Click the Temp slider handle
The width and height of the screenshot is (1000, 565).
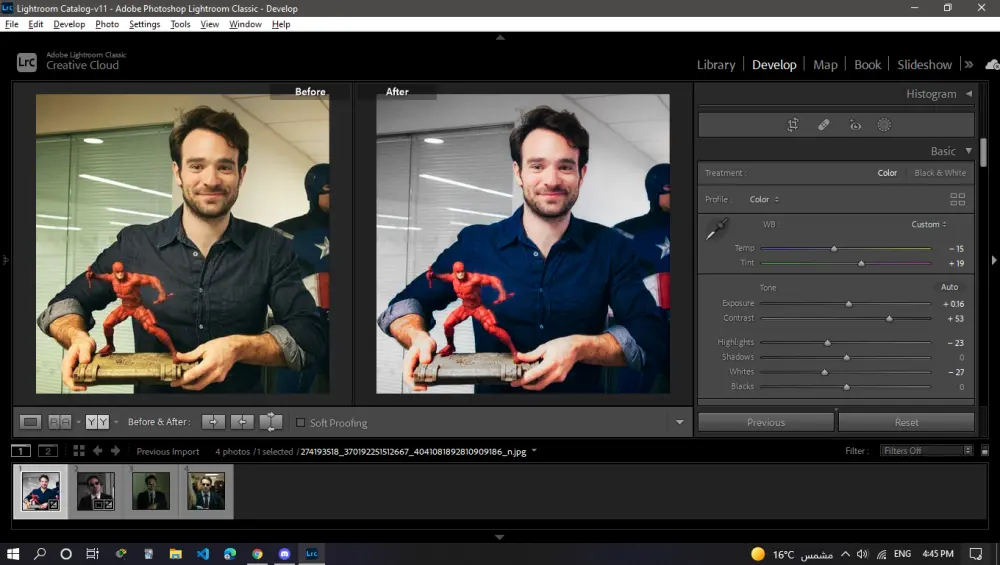834,249
